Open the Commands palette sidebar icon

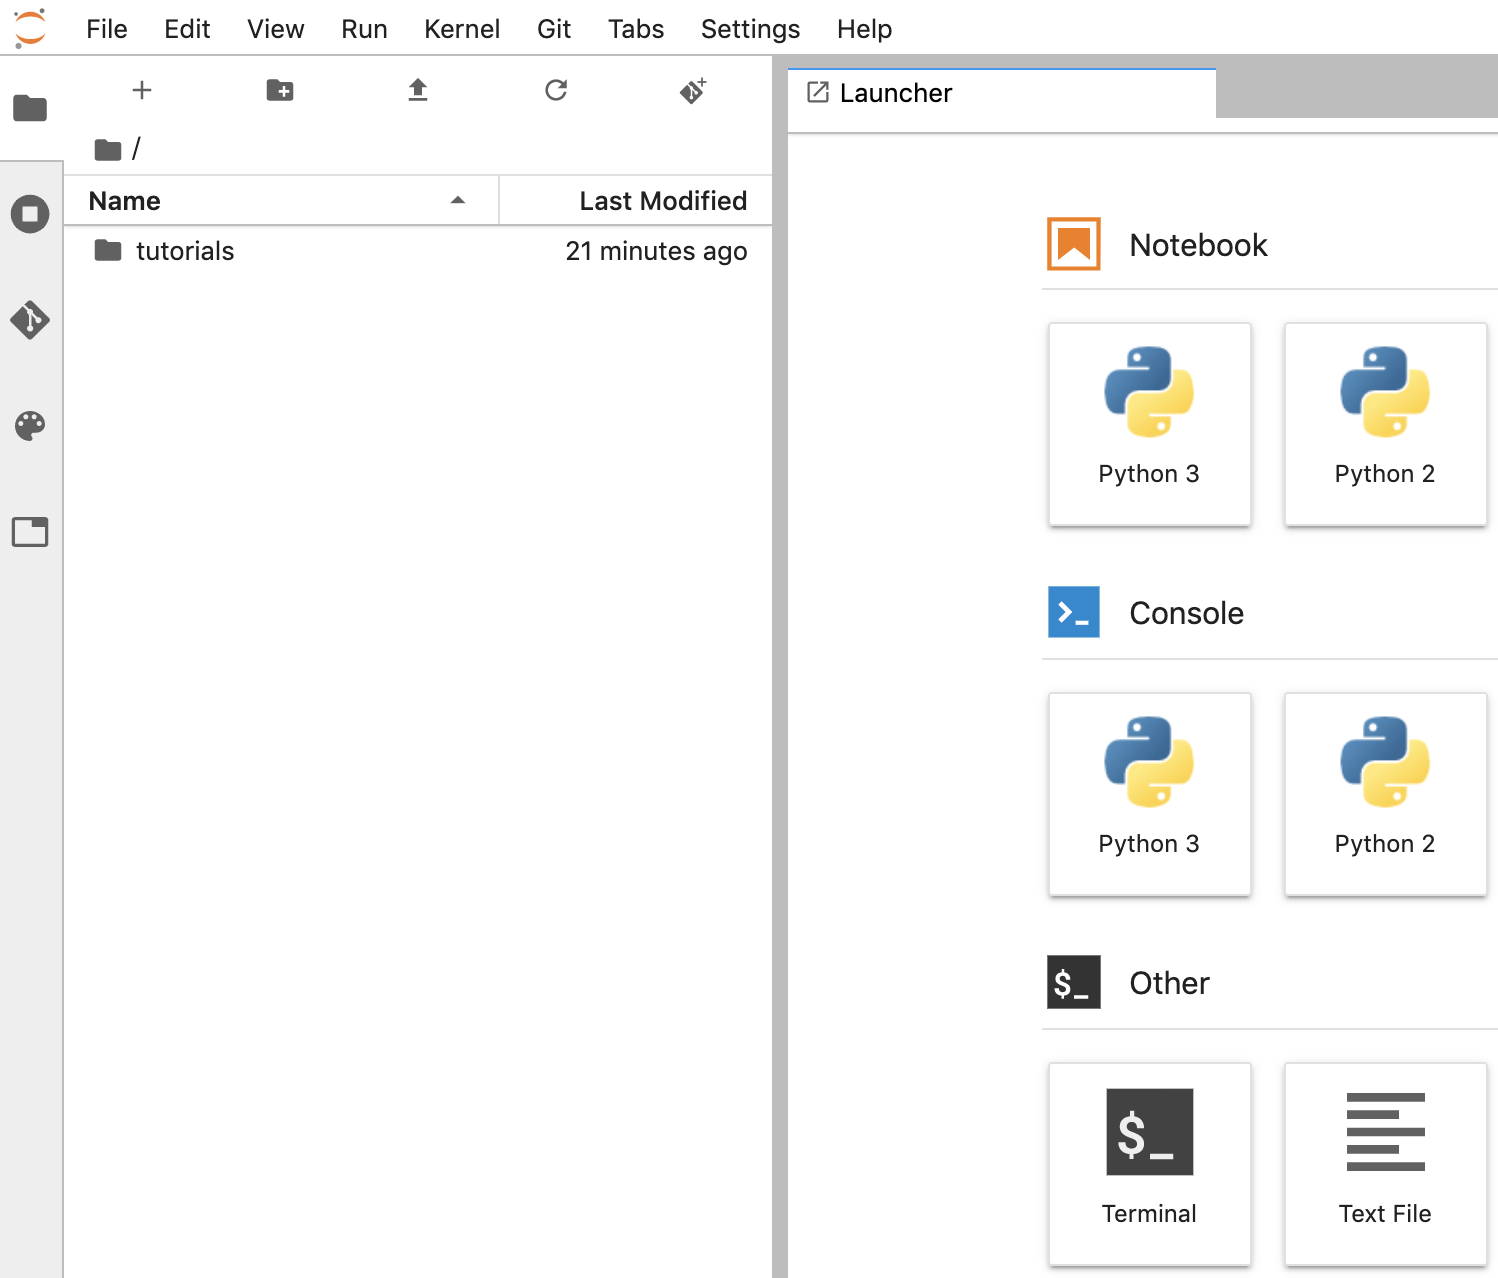tap(30, 426)
